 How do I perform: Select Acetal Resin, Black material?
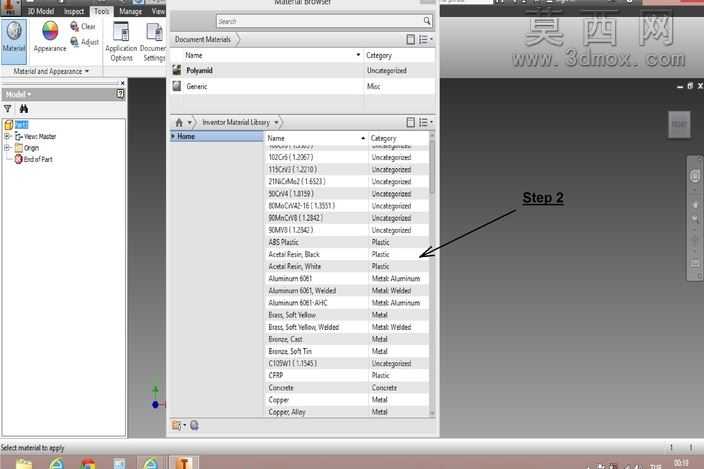[347, 254]
